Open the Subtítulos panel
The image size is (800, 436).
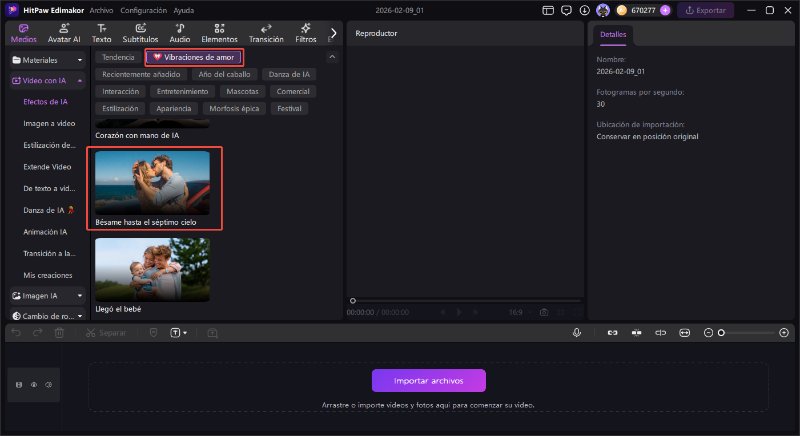[x=140, y=33]
